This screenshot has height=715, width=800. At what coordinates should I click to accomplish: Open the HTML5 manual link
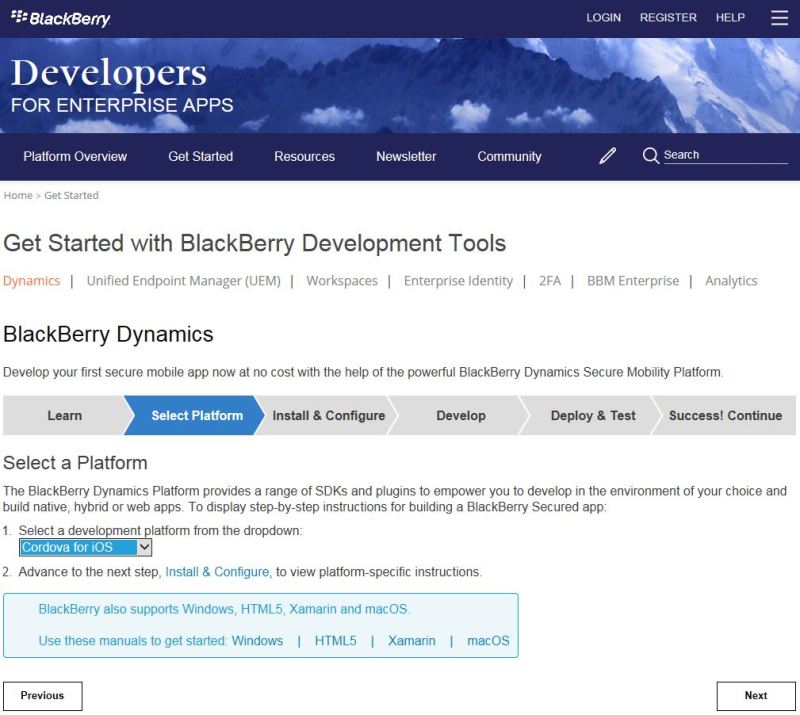[x=335, y=640]
